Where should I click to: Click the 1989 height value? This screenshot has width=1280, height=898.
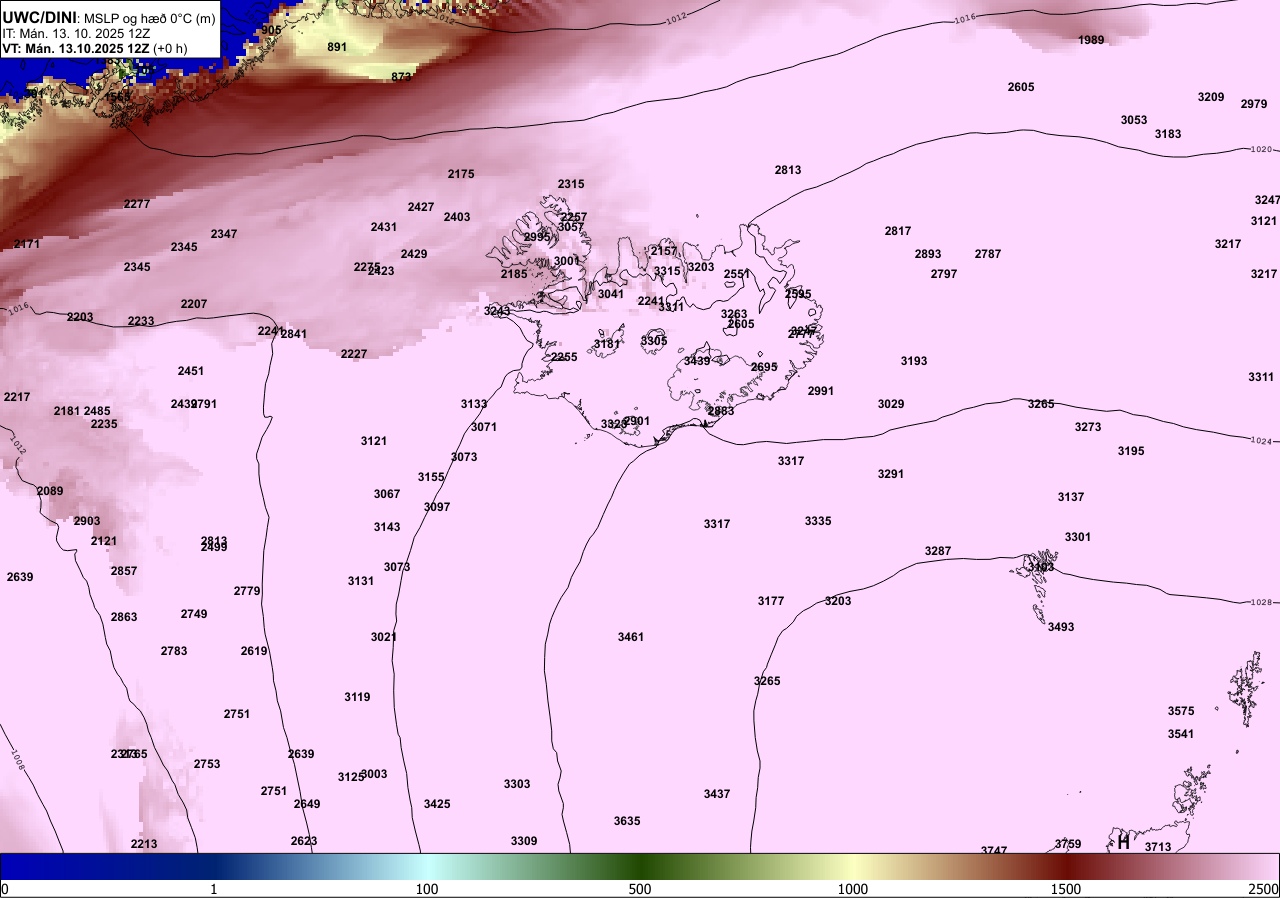1092,40
